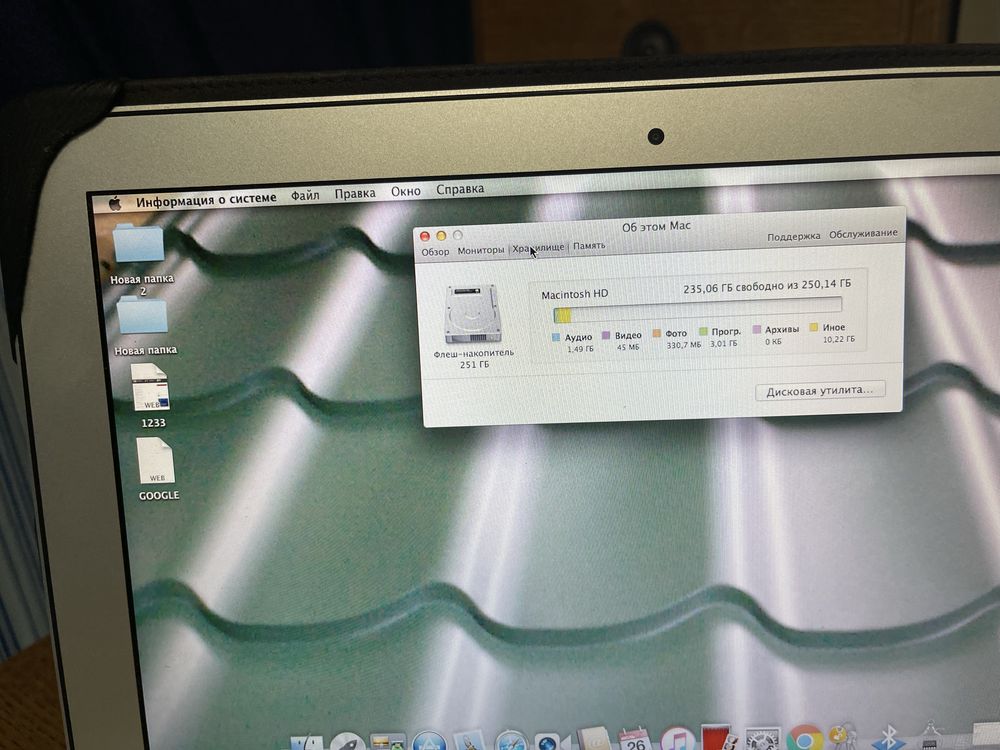Open Calendar showing 26 in the Dock

click(x=635, y=740)
